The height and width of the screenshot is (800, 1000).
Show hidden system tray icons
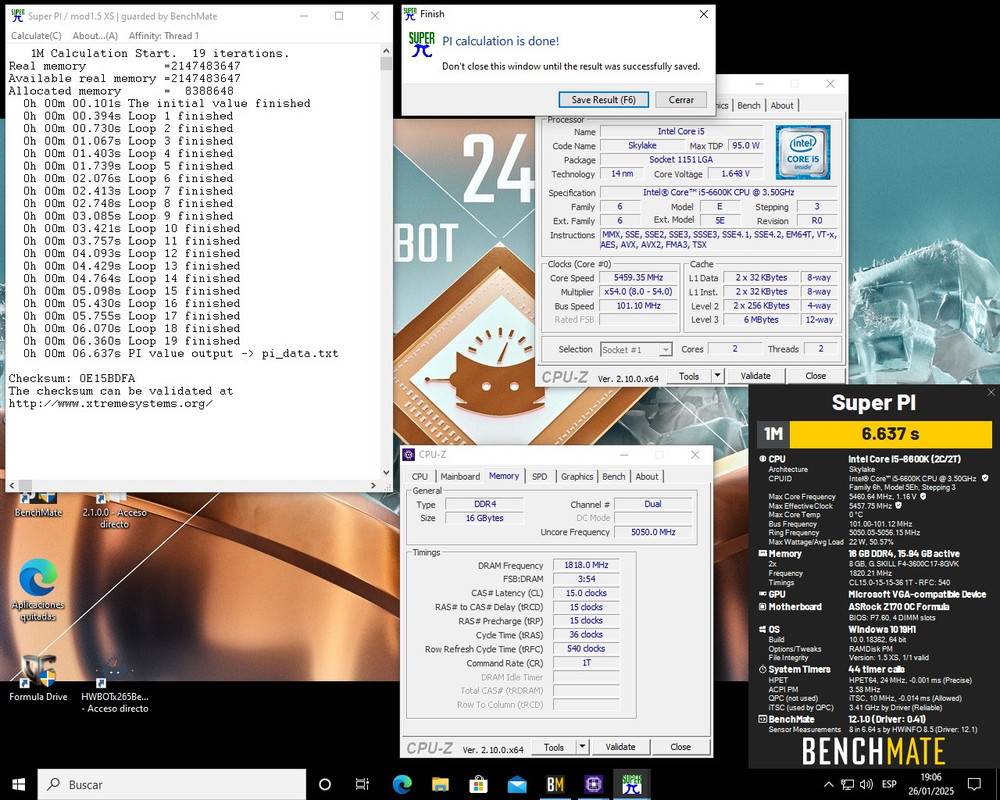tap(828, 784)
